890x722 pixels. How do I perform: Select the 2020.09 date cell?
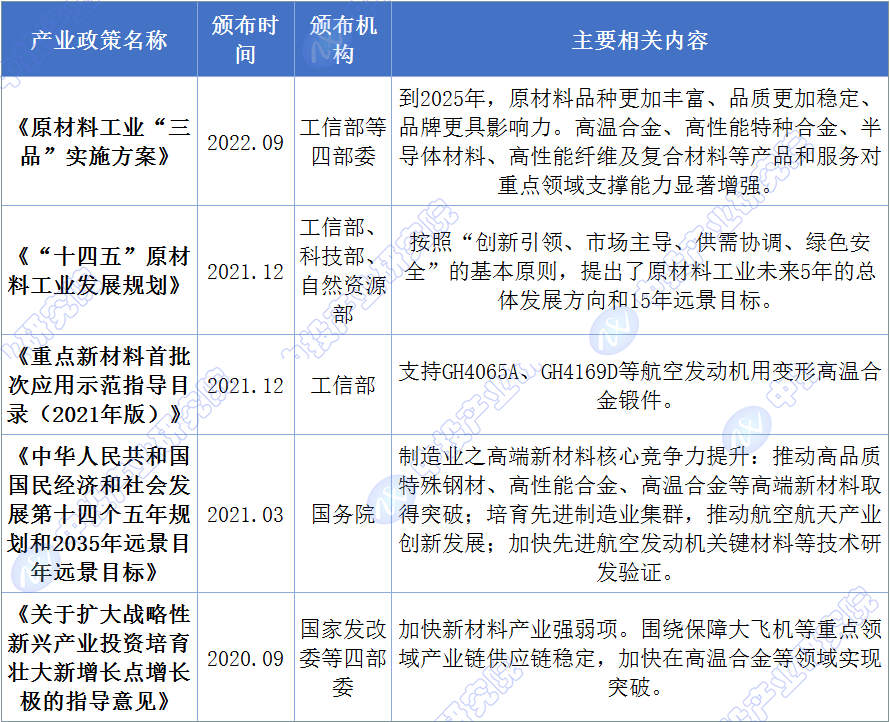pyautogui.click(x=245, y=658)
